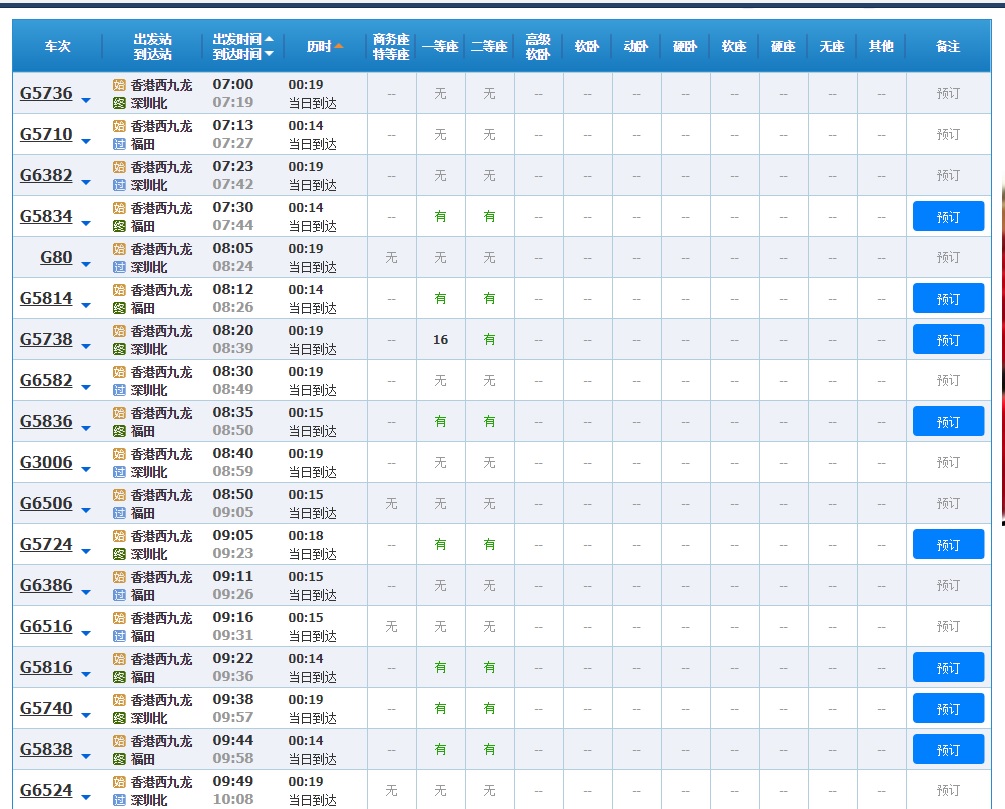
Task: Select arrival time 08:59 for G3006
Action: tap(233, 471)
